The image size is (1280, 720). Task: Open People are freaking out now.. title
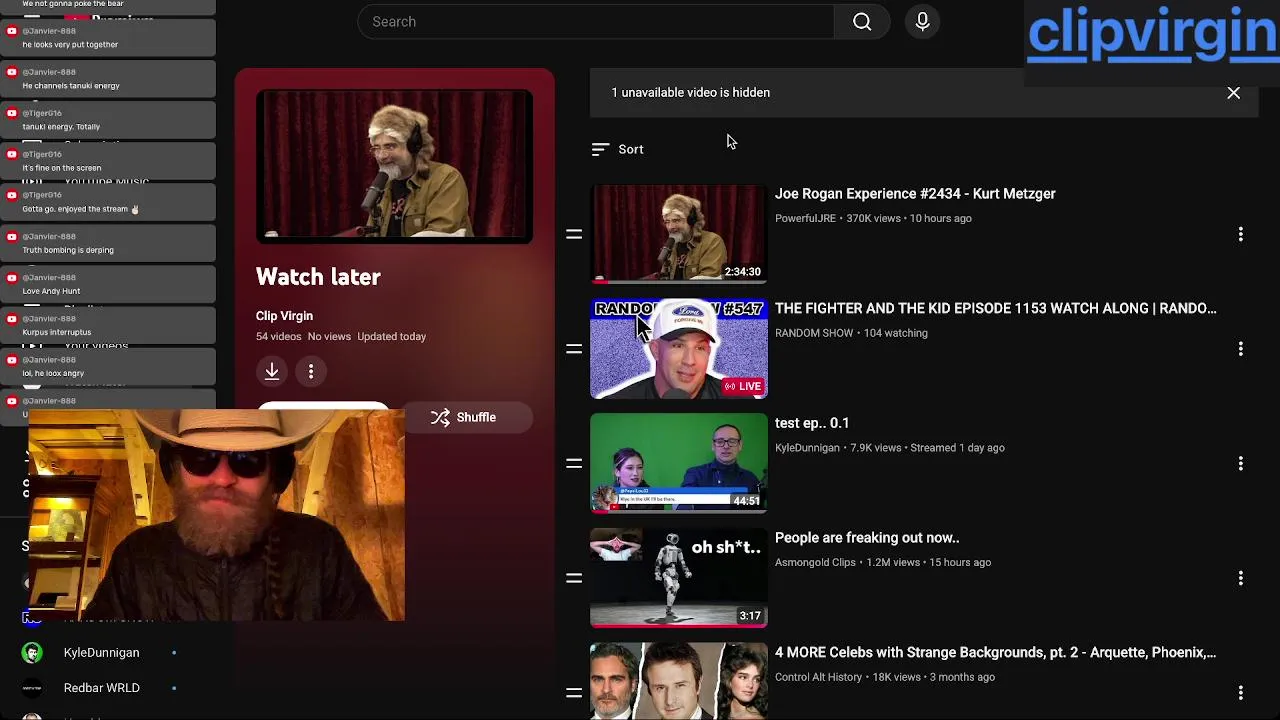coord(867,538)
